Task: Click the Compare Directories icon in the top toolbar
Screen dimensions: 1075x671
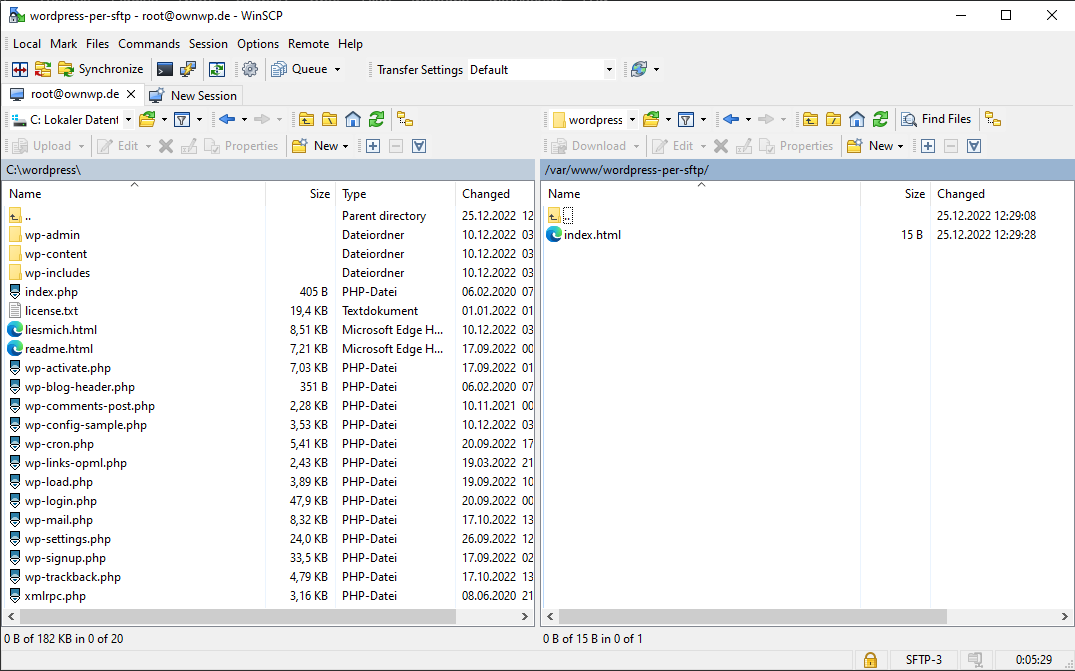Action: pyautogui.click(x=20, y=69)
